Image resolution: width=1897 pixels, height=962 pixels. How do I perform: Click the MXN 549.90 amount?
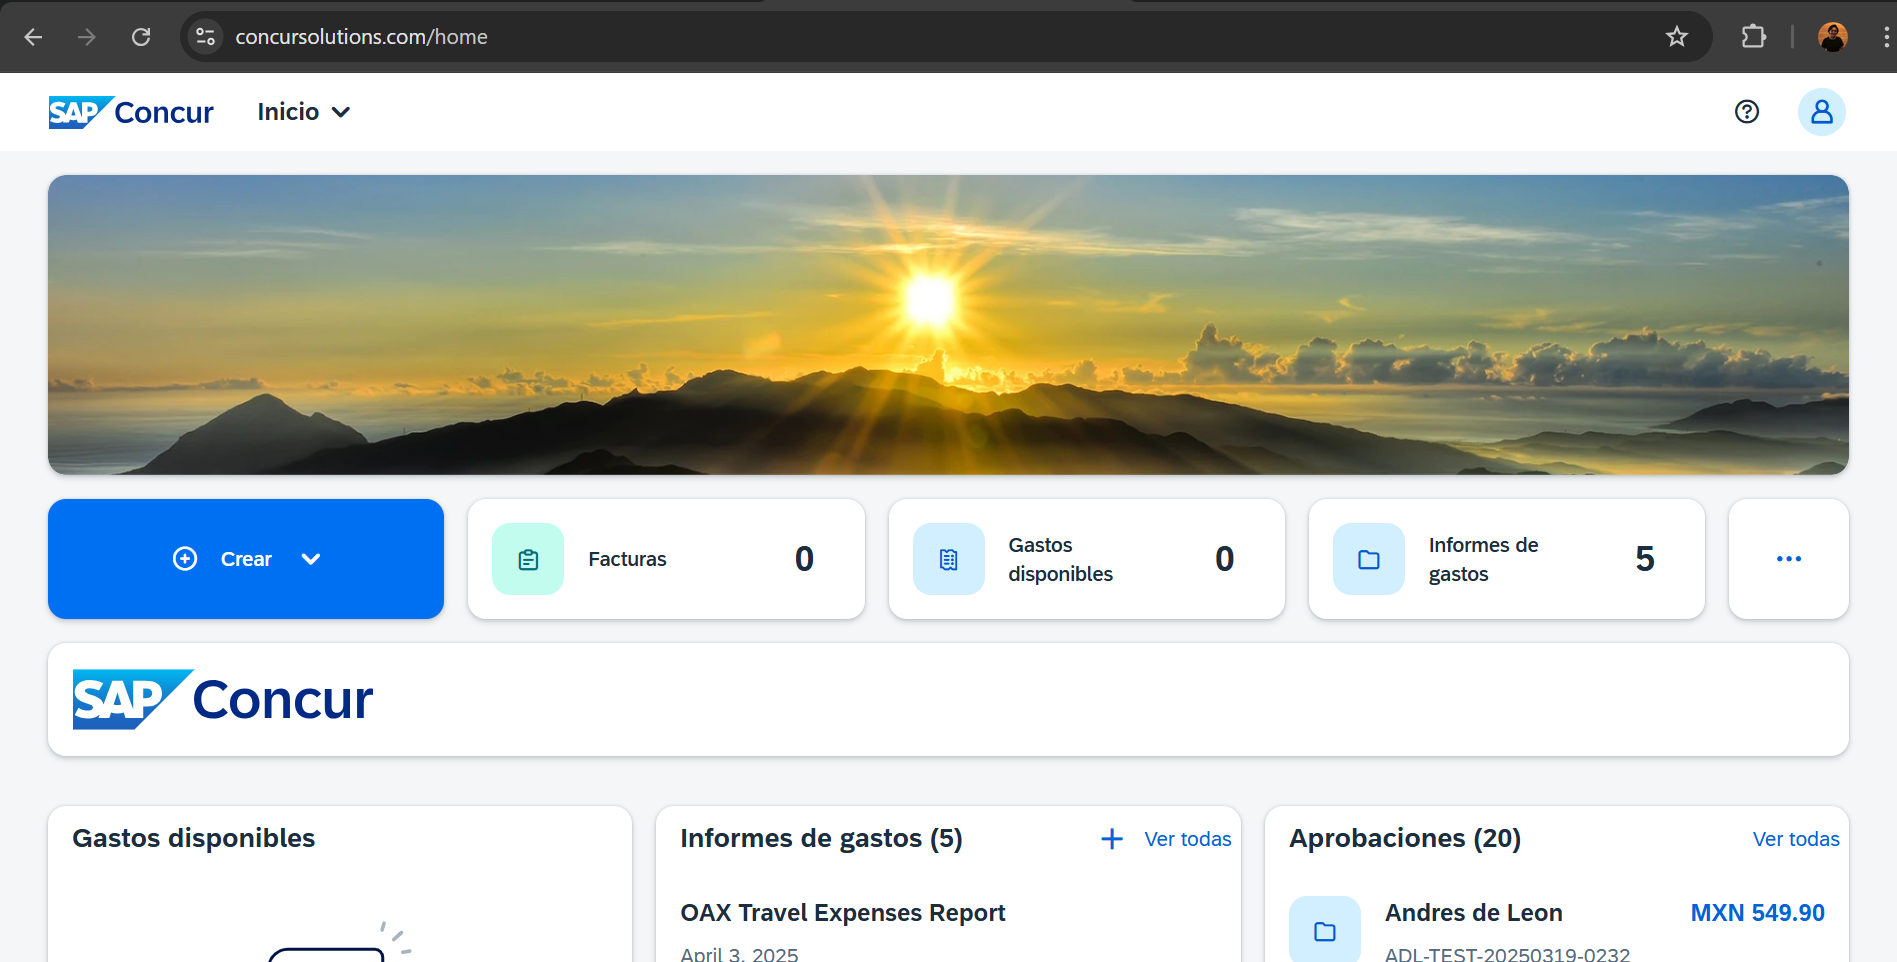1757,913
